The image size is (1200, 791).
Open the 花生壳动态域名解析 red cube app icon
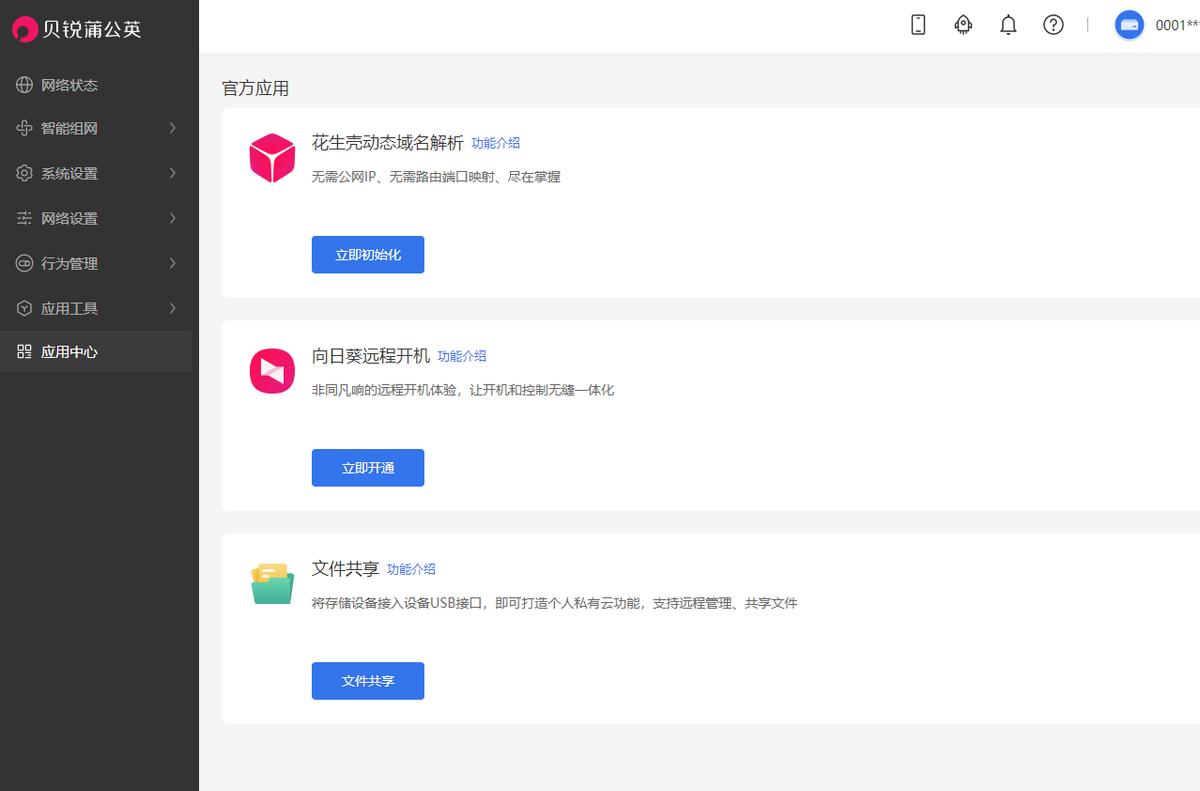(x=272, y=157)
